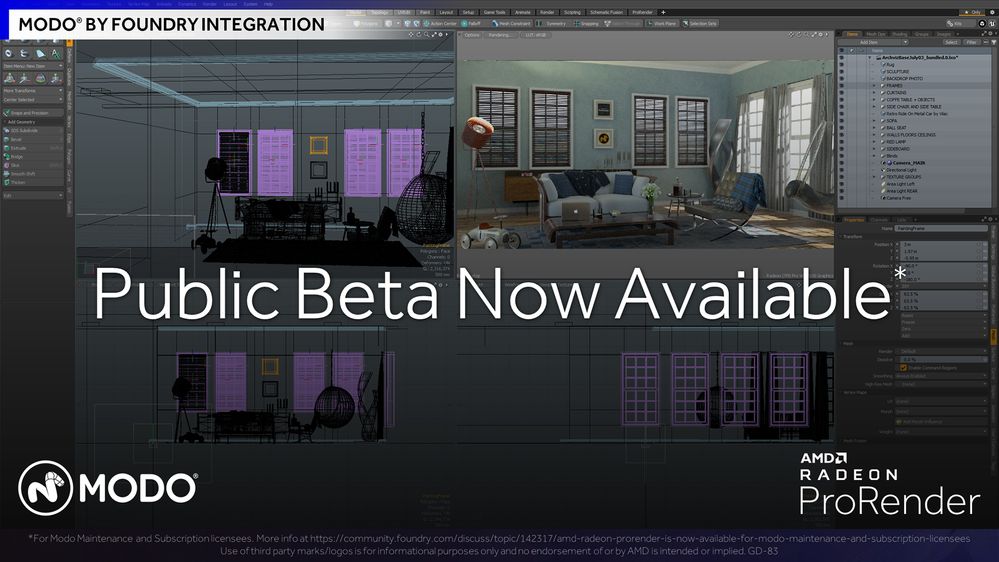Click the plus icon to add layout tab
Screen dimensions: 999x562
click(x=663, y=12)
